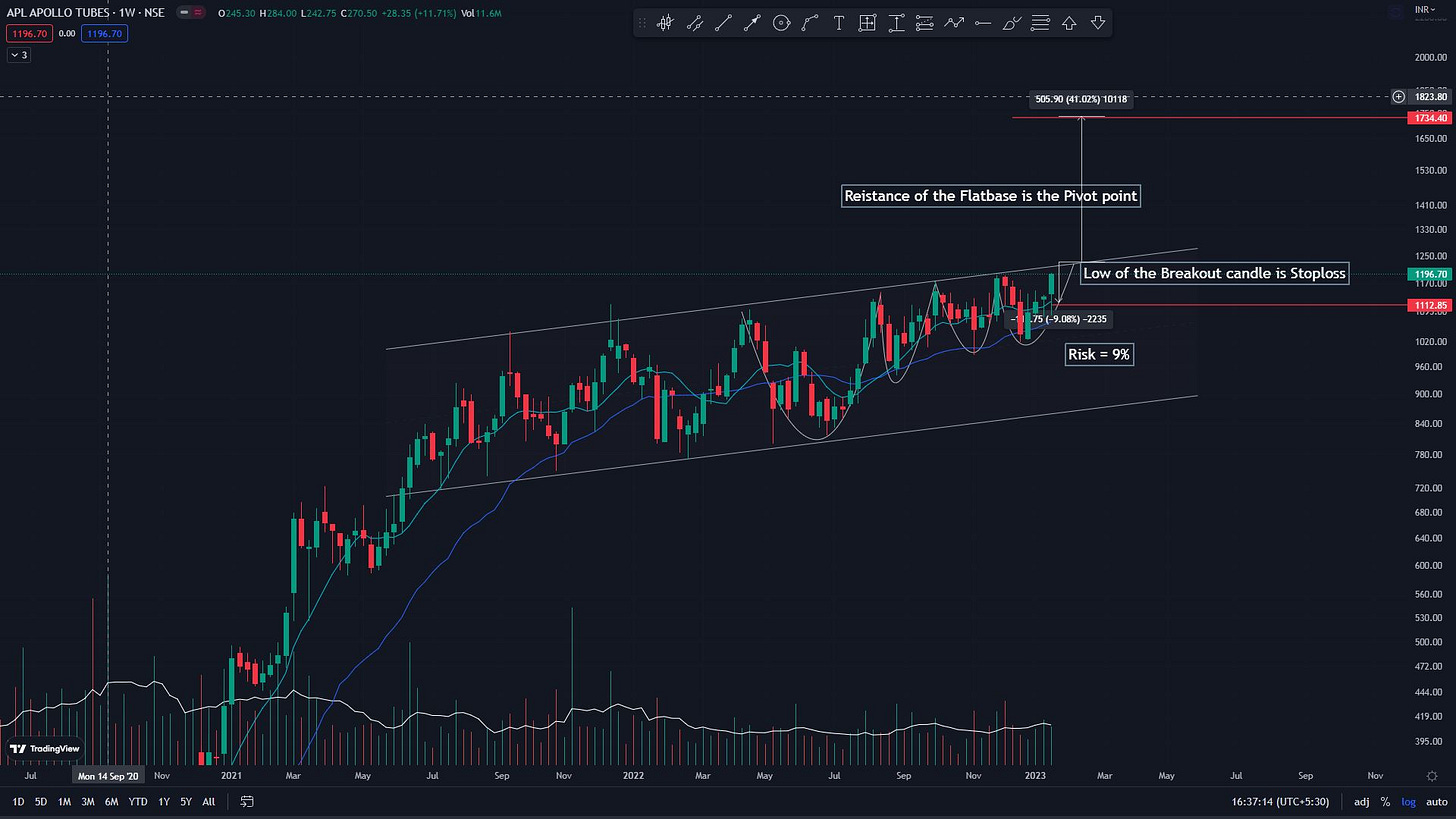
Task: Select the parallel channel drawing tool
Action: coord(694,23)
